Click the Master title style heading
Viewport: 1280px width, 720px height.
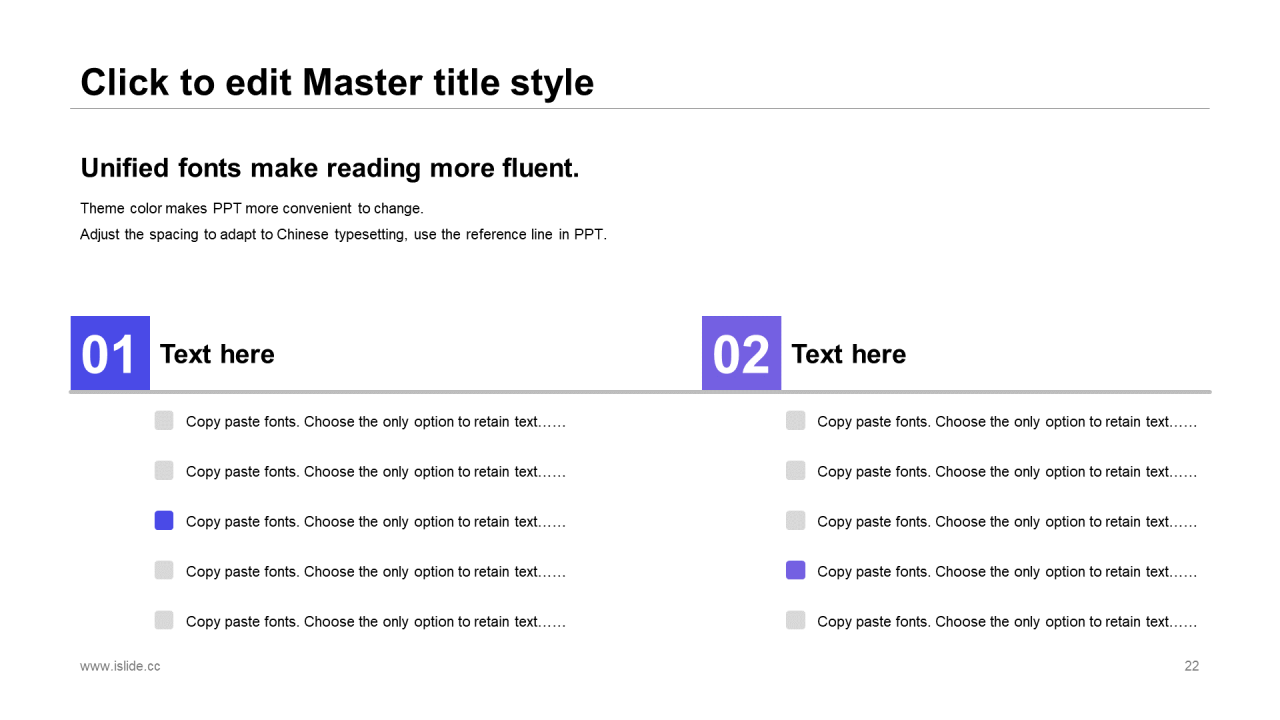click(337, 82)
